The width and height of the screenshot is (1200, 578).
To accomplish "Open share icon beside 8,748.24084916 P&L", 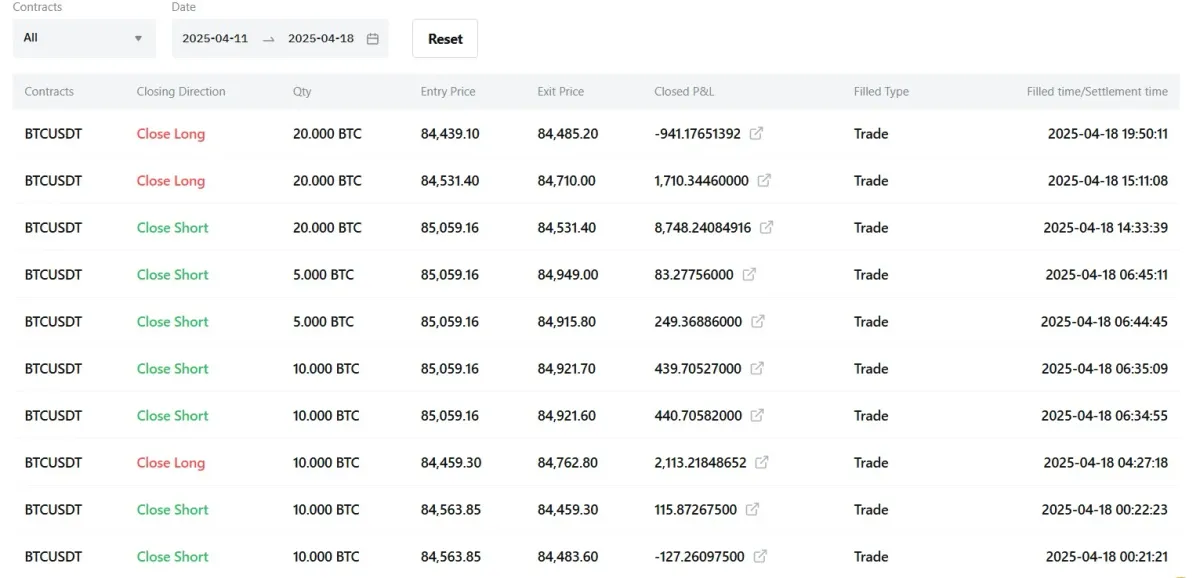I will tap(766, 228).
